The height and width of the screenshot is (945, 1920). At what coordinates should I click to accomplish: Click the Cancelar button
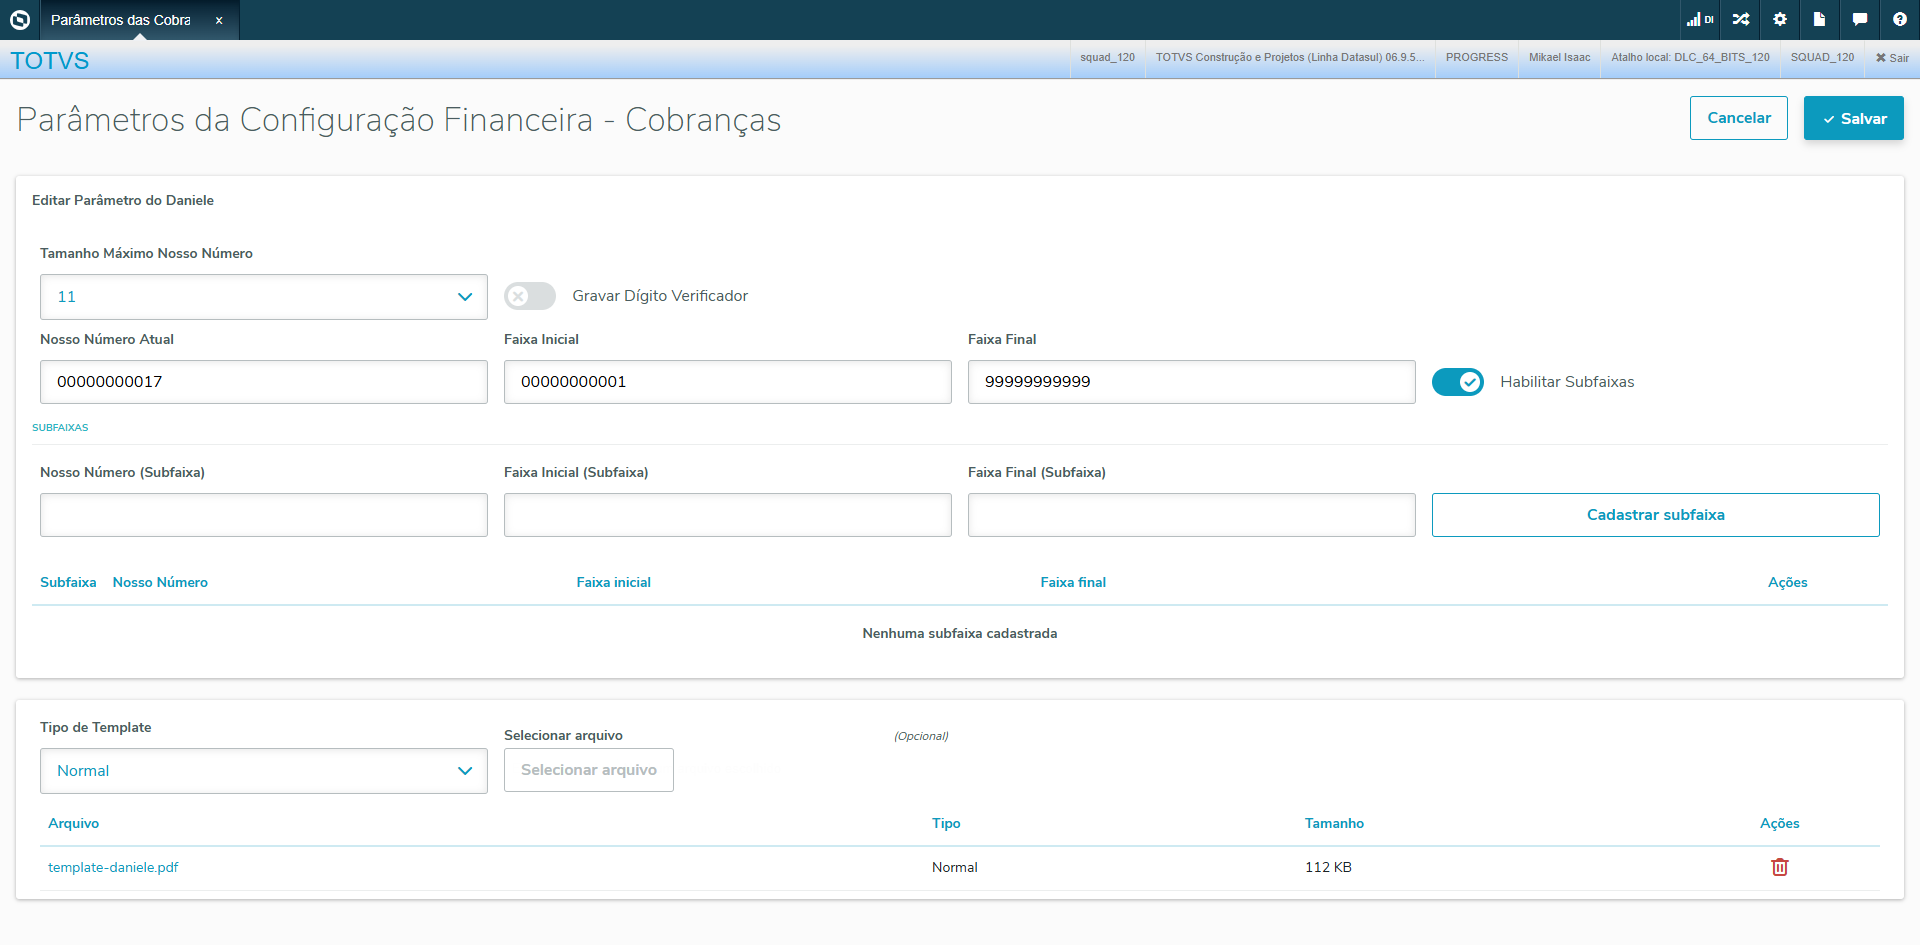(x=1739, y=118)
